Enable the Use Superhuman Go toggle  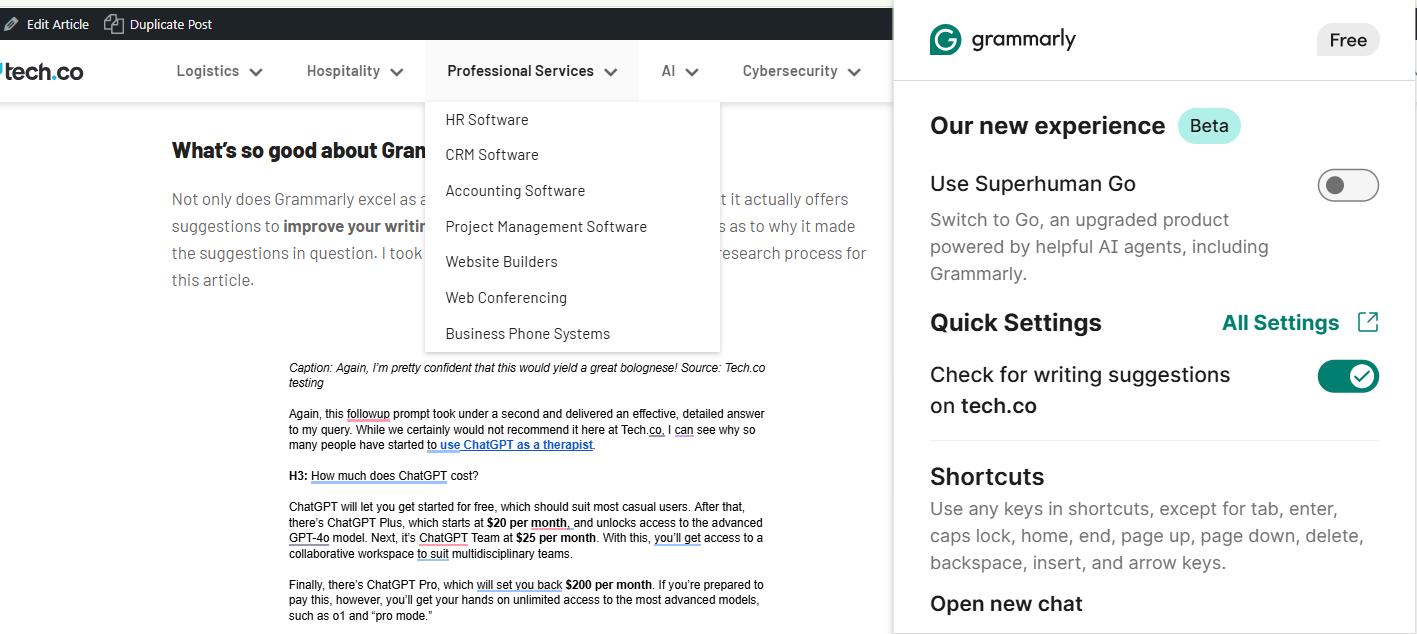tap(1348, 185)
